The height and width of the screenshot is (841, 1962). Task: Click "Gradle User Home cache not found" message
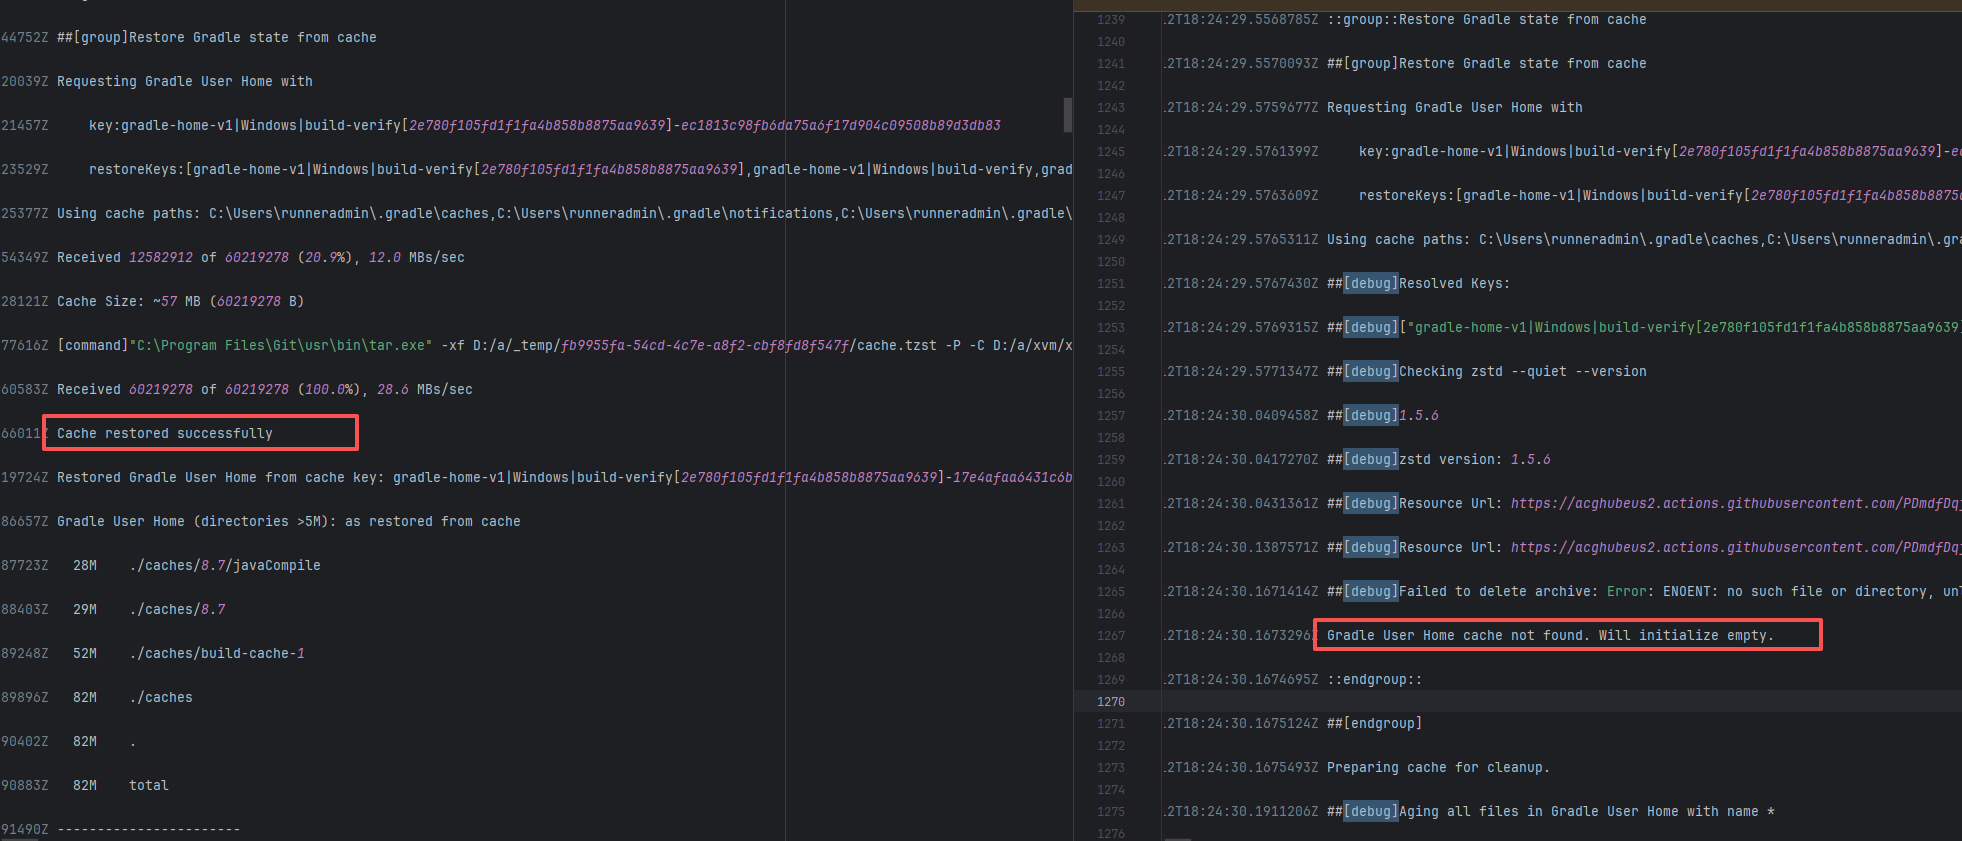tap(1549, 635)
